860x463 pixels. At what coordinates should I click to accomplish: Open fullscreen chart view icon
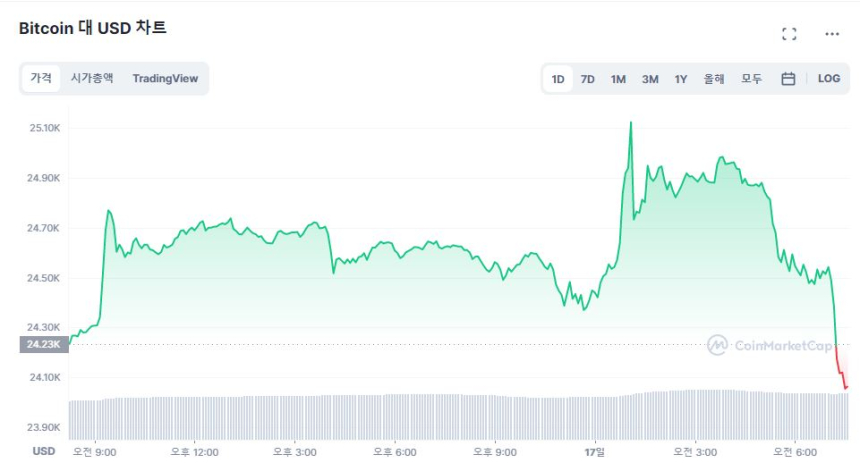(789, 34)
